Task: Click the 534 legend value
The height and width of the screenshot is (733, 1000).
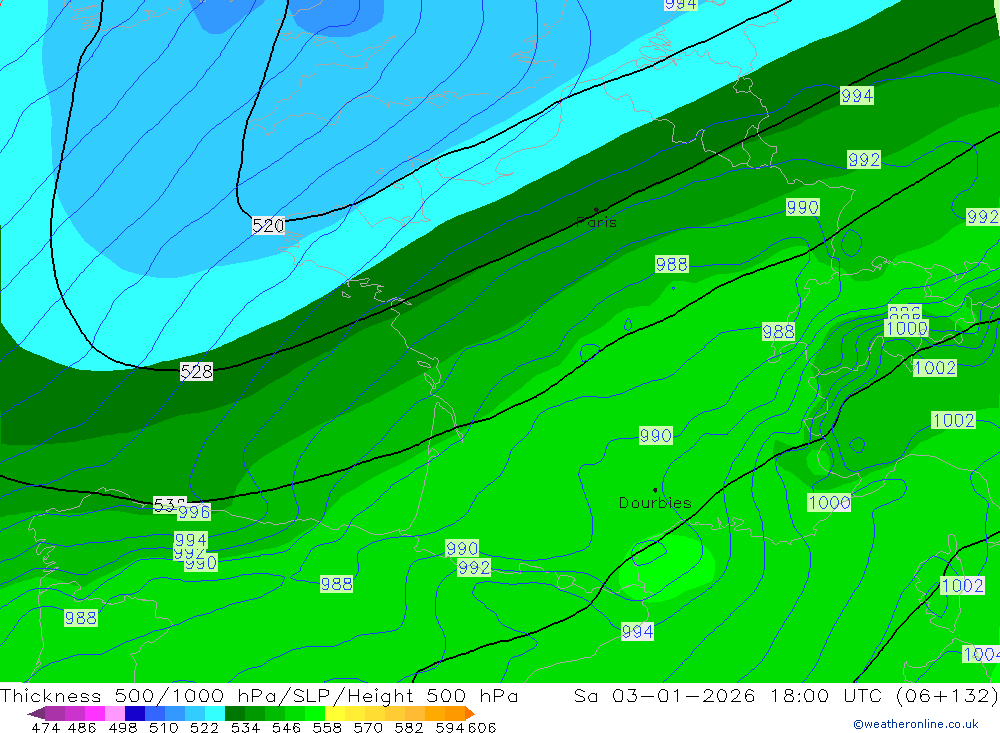Action: click(x=245, y=727)
